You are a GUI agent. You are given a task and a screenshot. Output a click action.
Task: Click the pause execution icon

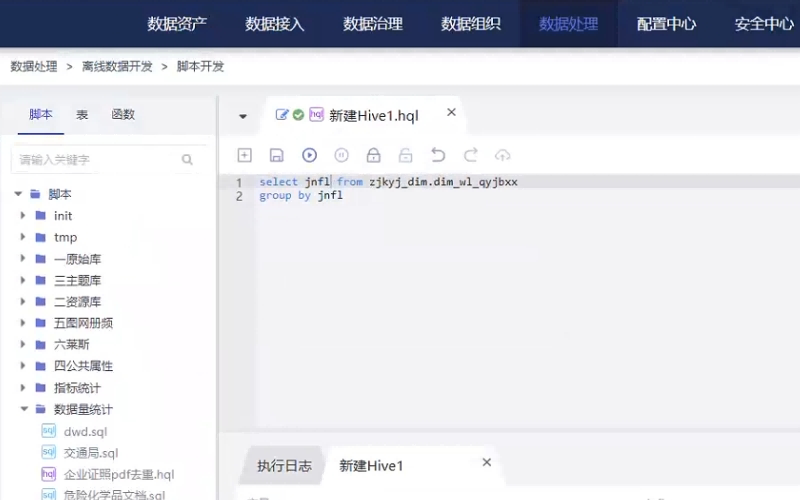pyautogui.click(x=341, y=155)
